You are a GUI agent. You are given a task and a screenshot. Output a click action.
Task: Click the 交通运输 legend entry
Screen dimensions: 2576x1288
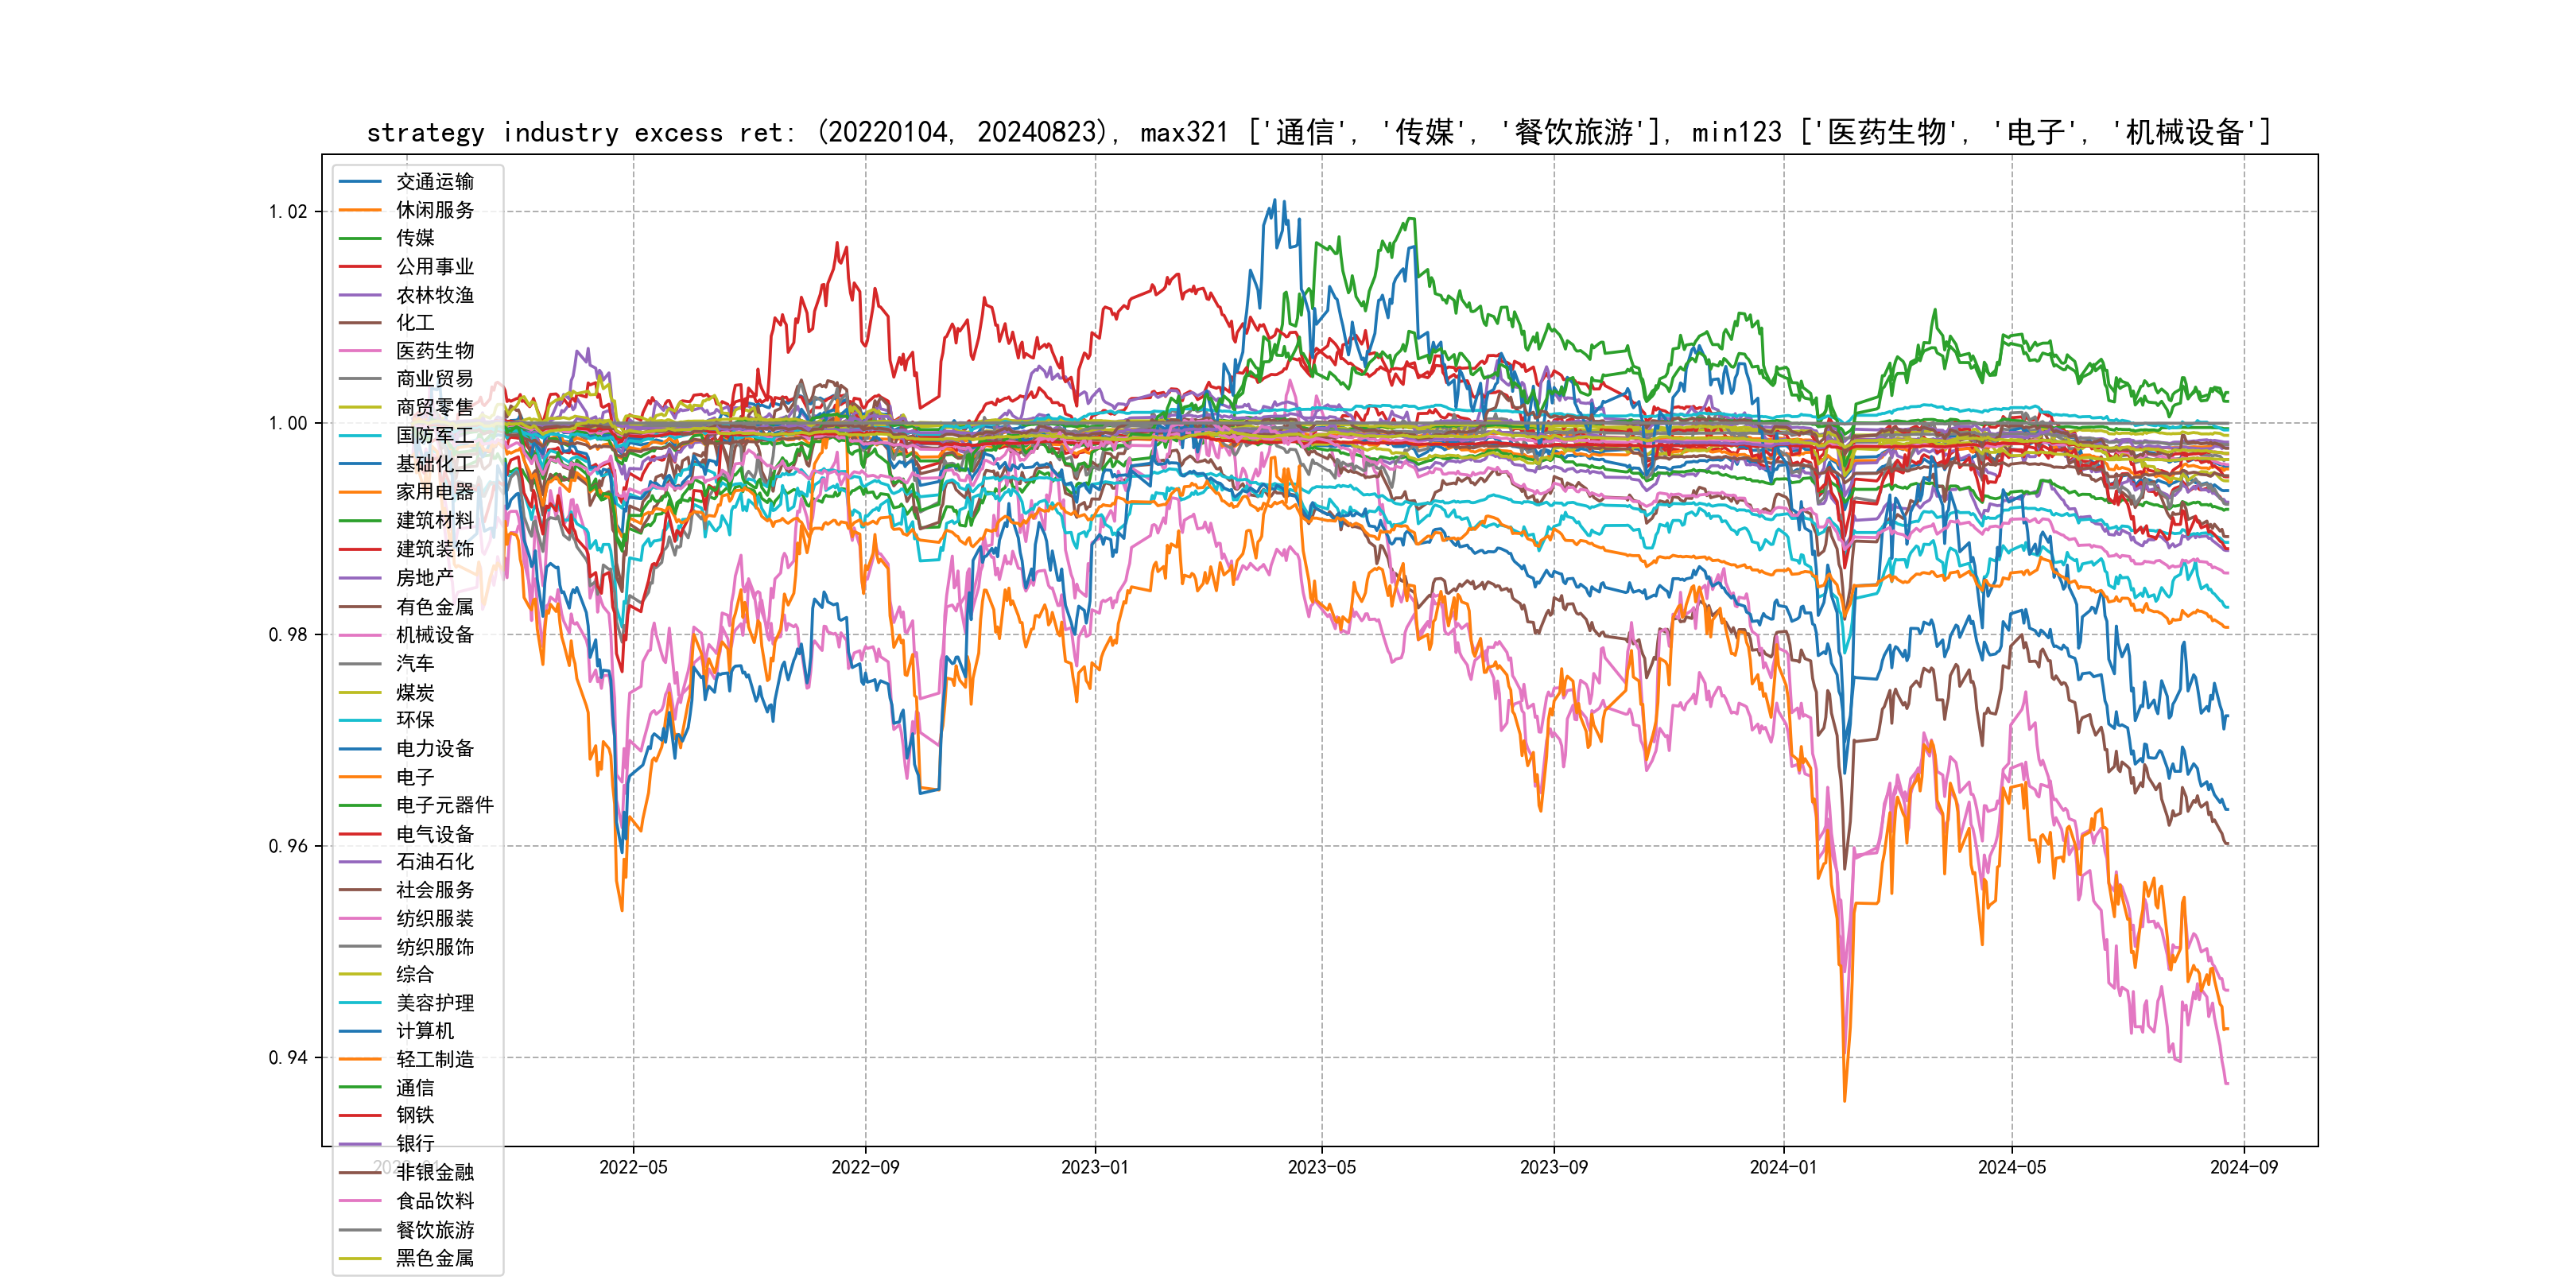(x=434, y=182)
